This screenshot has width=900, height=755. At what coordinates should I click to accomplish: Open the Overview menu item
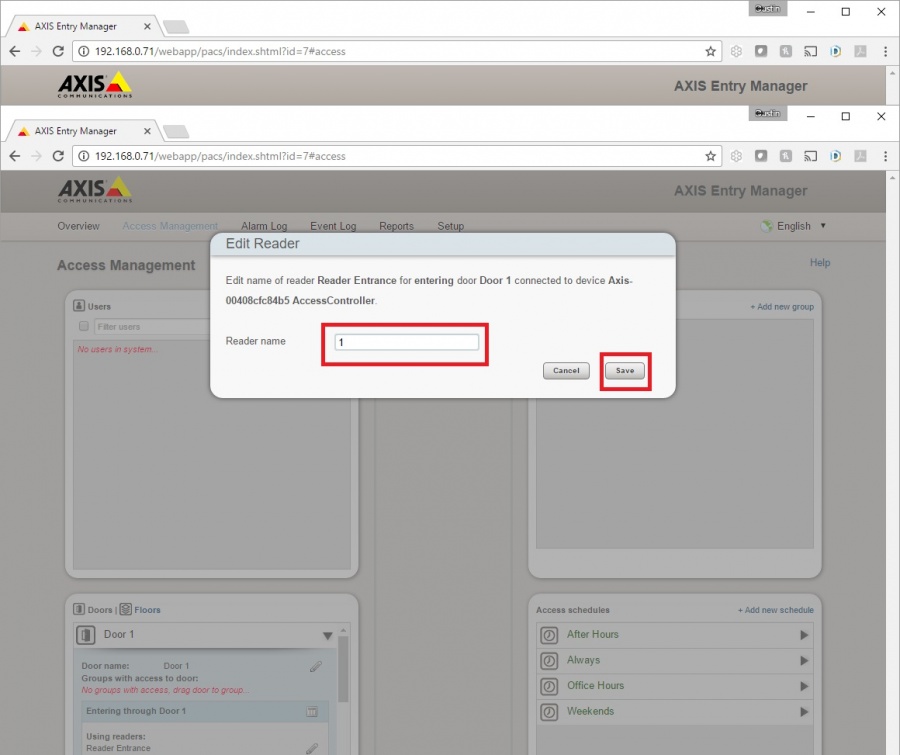pyautogui.click(x=79, y=226)
